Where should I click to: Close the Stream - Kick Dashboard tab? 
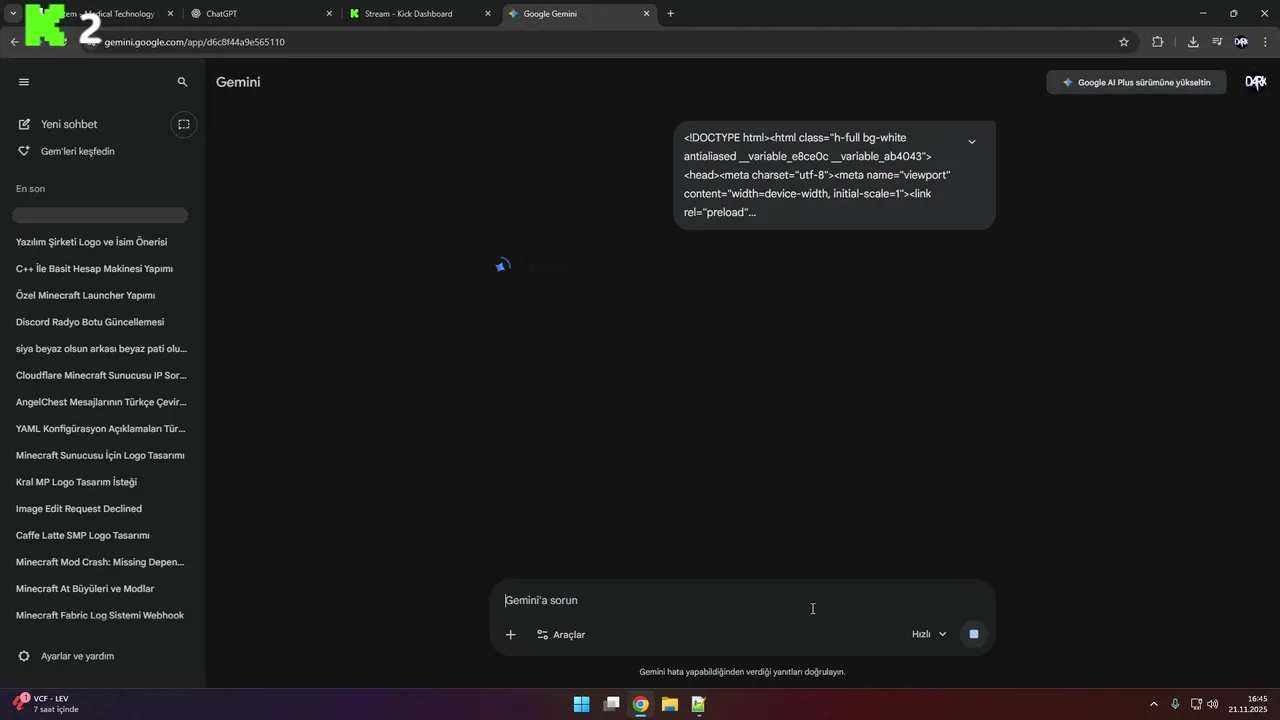pos(487,14)
